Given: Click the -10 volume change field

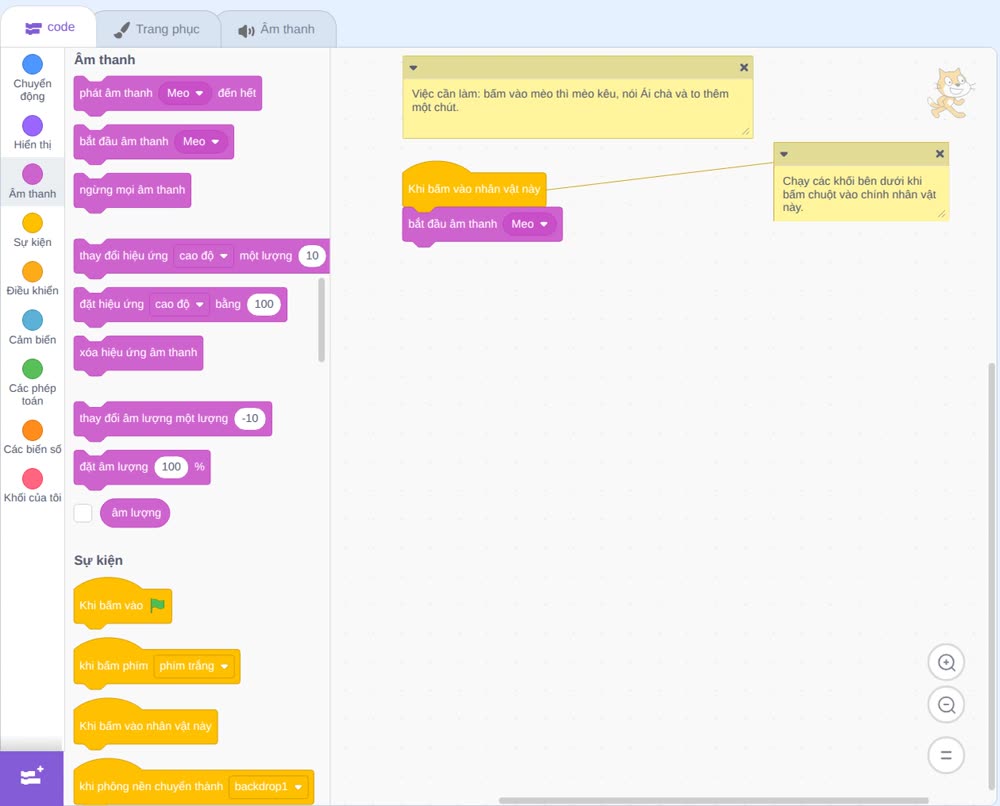Looking at the screenshot, I should (250, 418).
